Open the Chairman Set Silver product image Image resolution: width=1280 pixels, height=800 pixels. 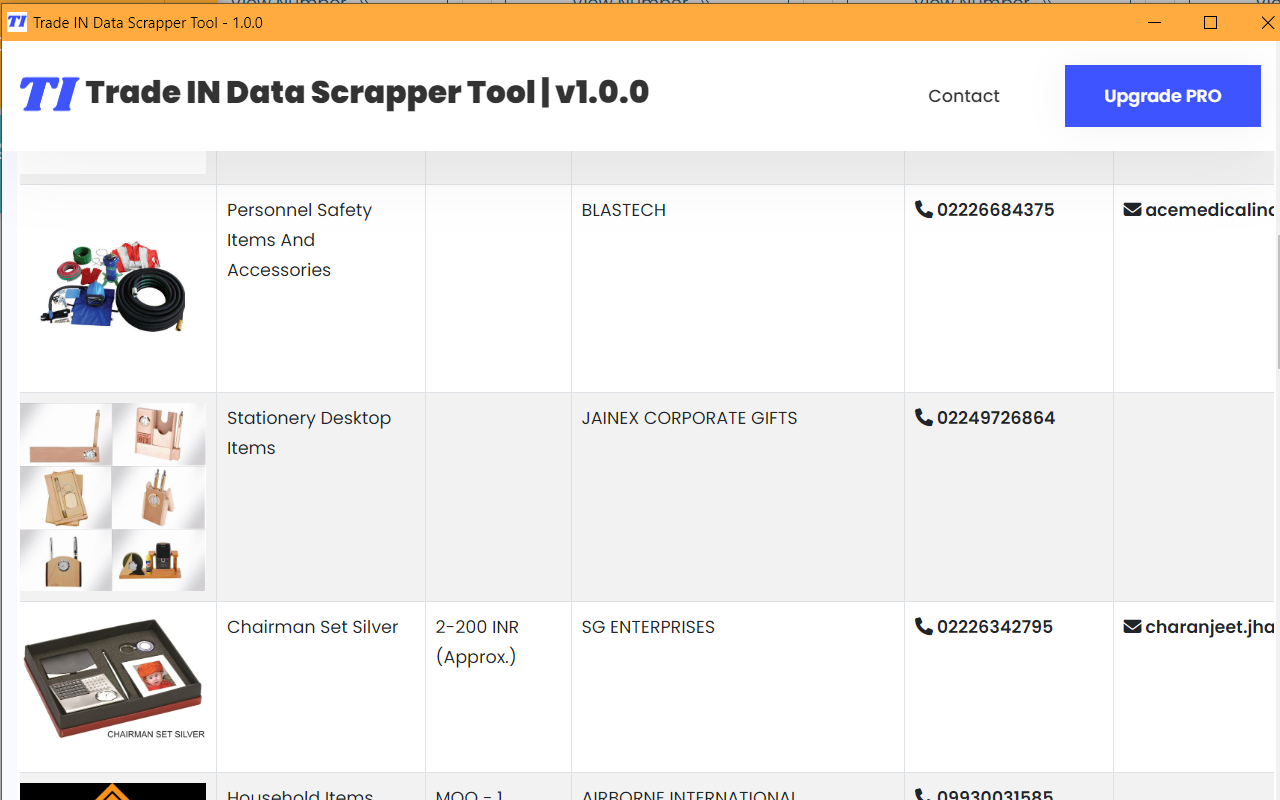point(113,678)
